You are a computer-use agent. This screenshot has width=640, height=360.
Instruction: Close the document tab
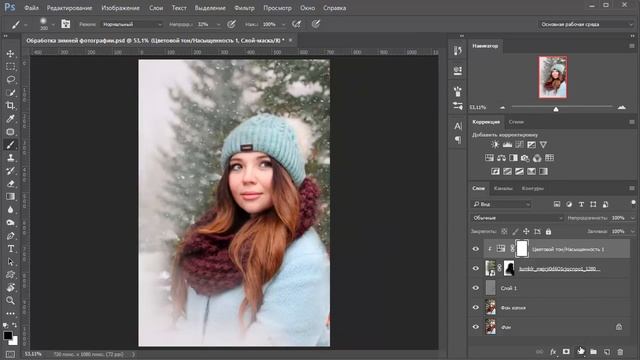291,40
